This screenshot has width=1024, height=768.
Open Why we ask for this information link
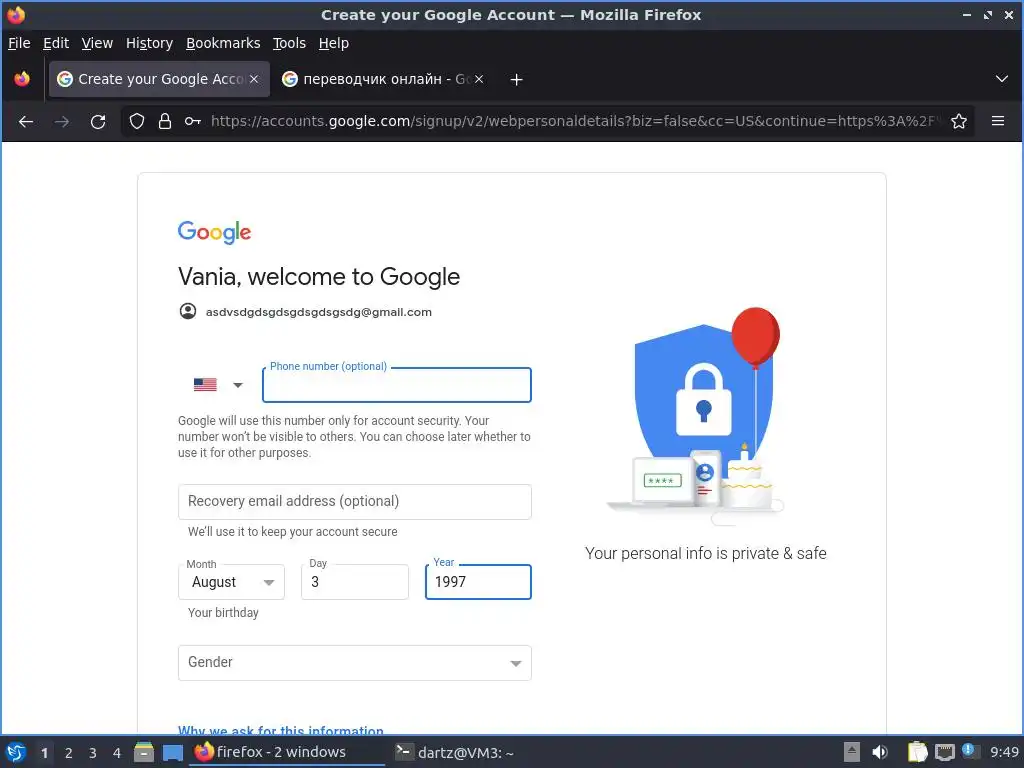tap(281, 730)
